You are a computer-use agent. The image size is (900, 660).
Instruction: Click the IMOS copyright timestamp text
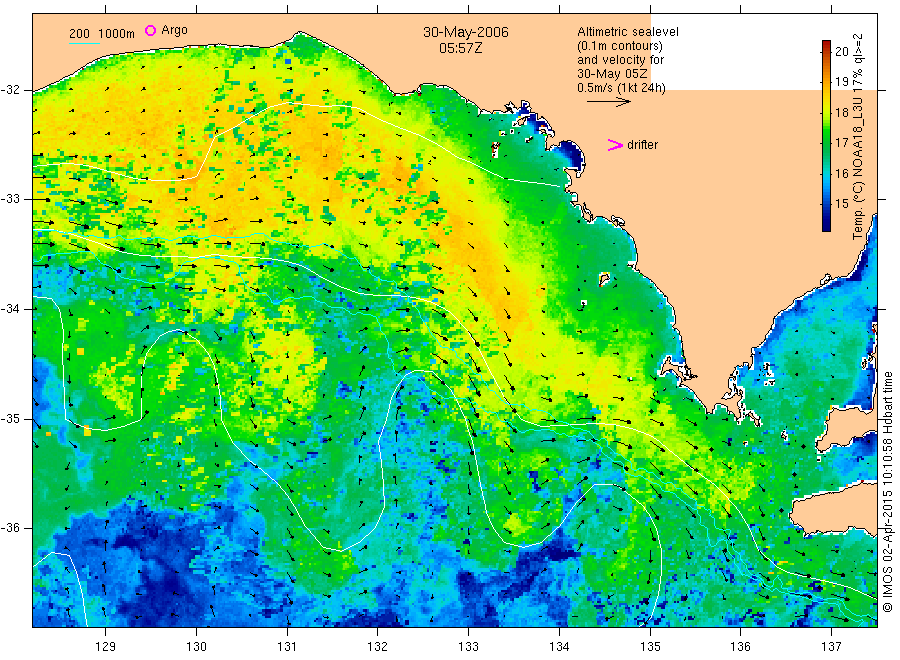(887, 492)
